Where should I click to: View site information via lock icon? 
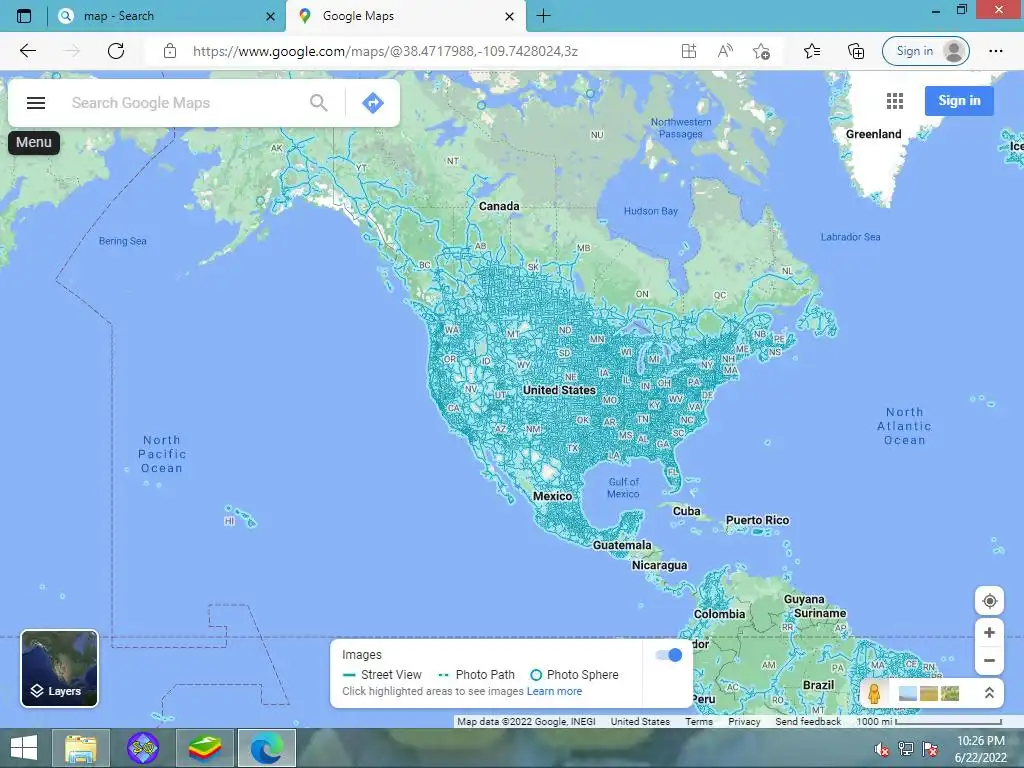pyautogui.click(x=170, y=51)
